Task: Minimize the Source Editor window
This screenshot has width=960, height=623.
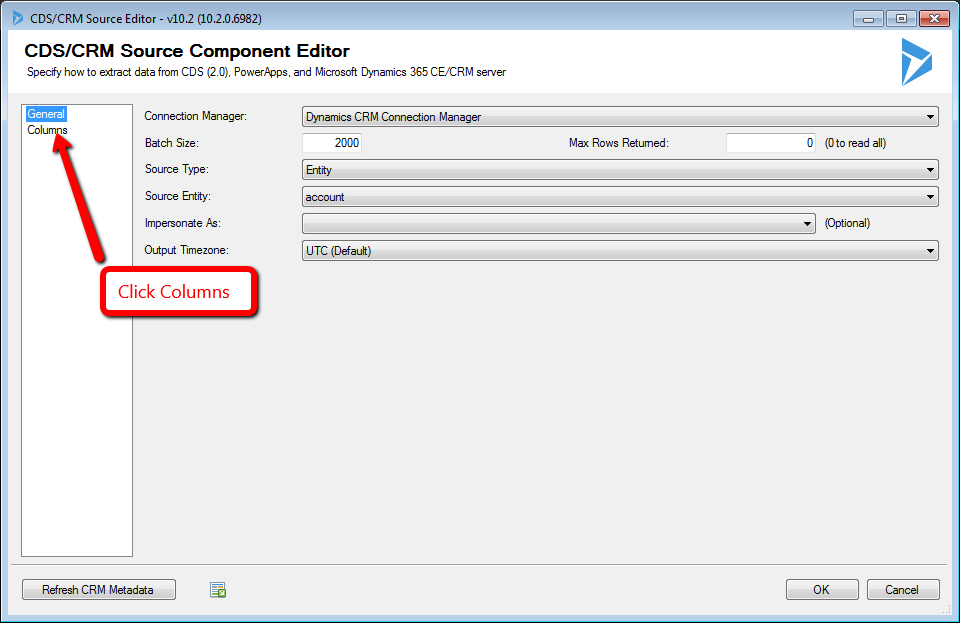Action: pyautogui.click(x=868, y=19)
